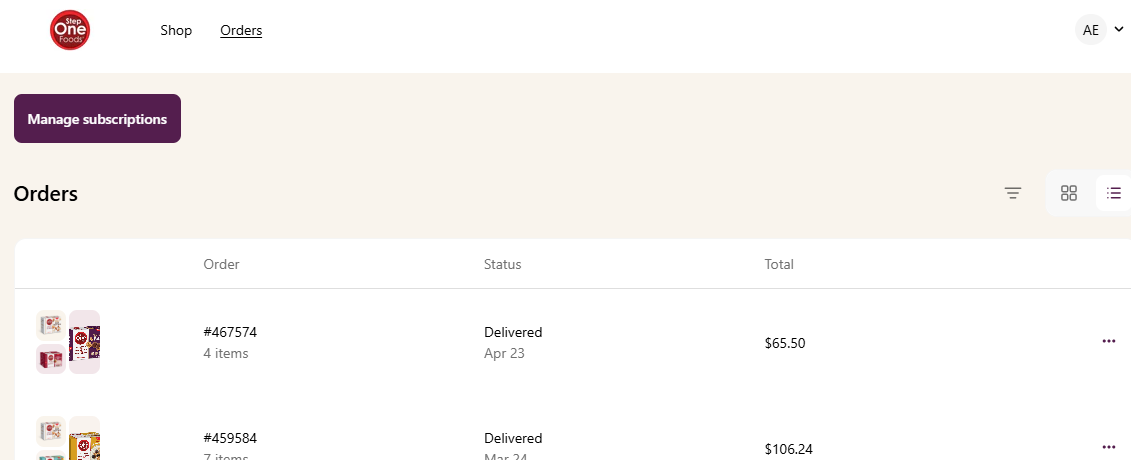This screenshot has width=1131, height=460.
Task: Go to the Shop page
Action: 176,30
